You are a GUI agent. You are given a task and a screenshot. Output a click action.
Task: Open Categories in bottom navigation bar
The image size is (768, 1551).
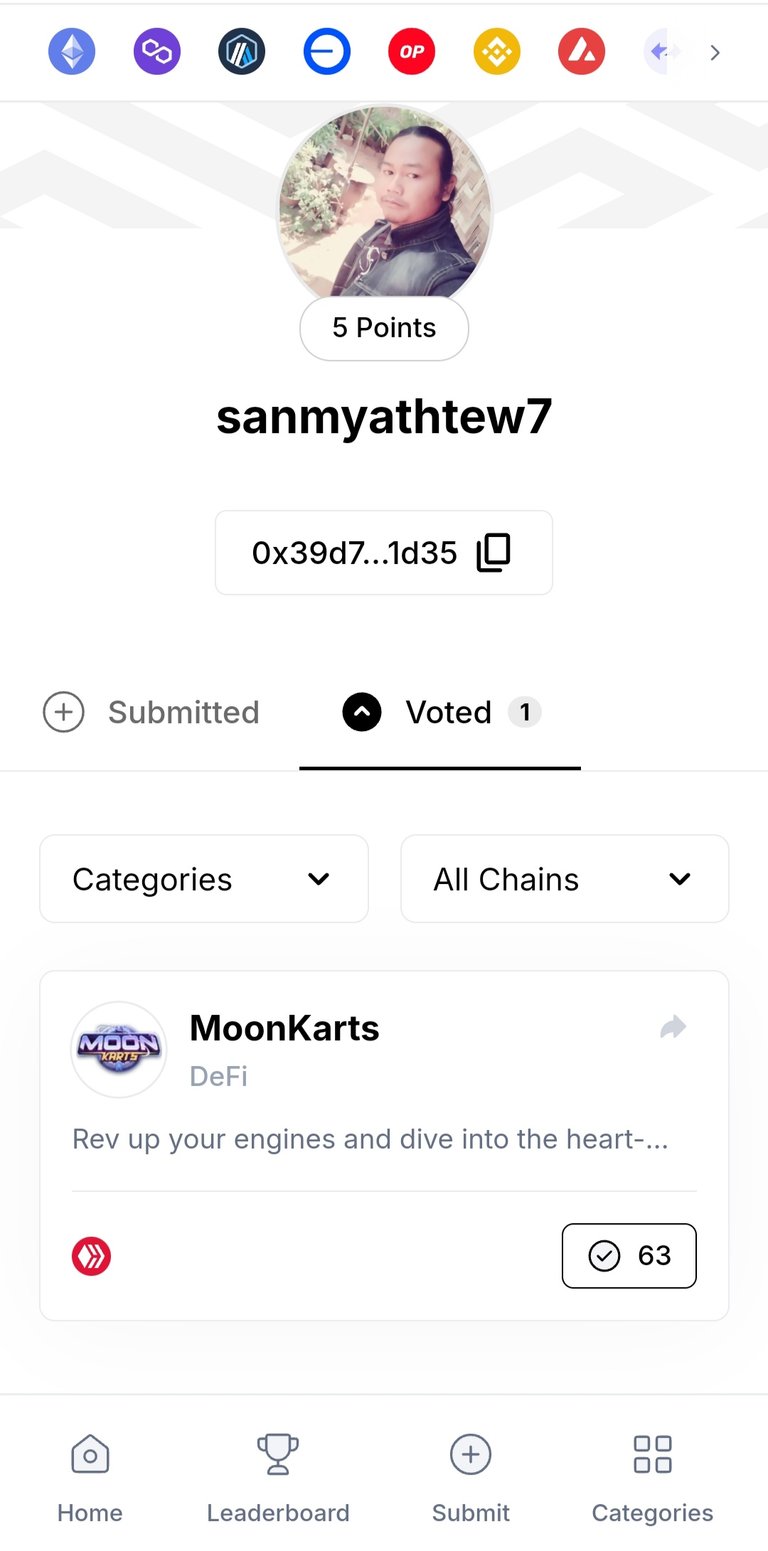653,1479
